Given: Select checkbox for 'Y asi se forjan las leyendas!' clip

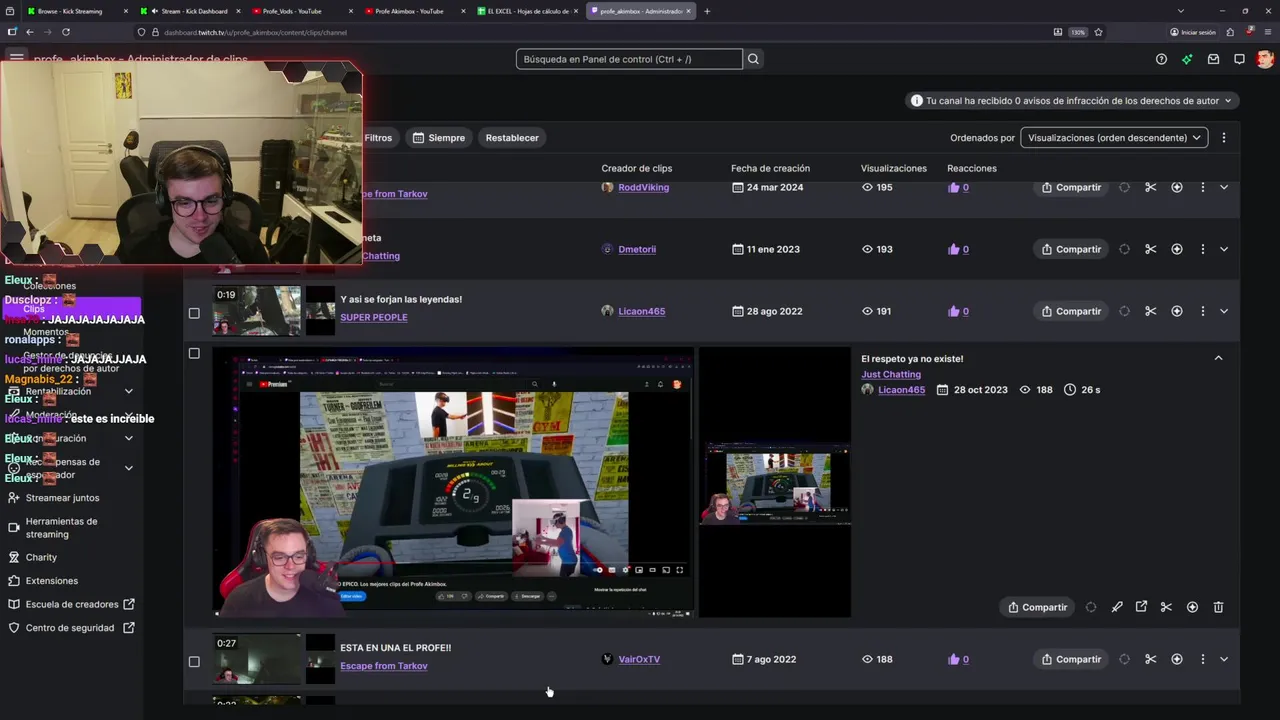Looking at the screenshot, I should (194, 313).
